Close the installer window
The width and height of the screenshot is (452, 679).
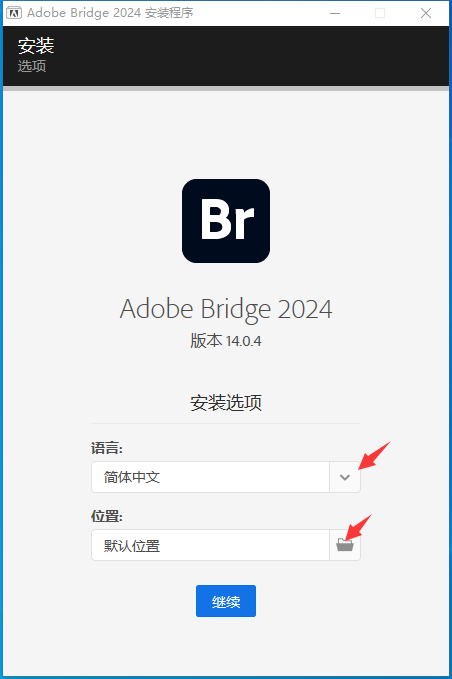426,13
